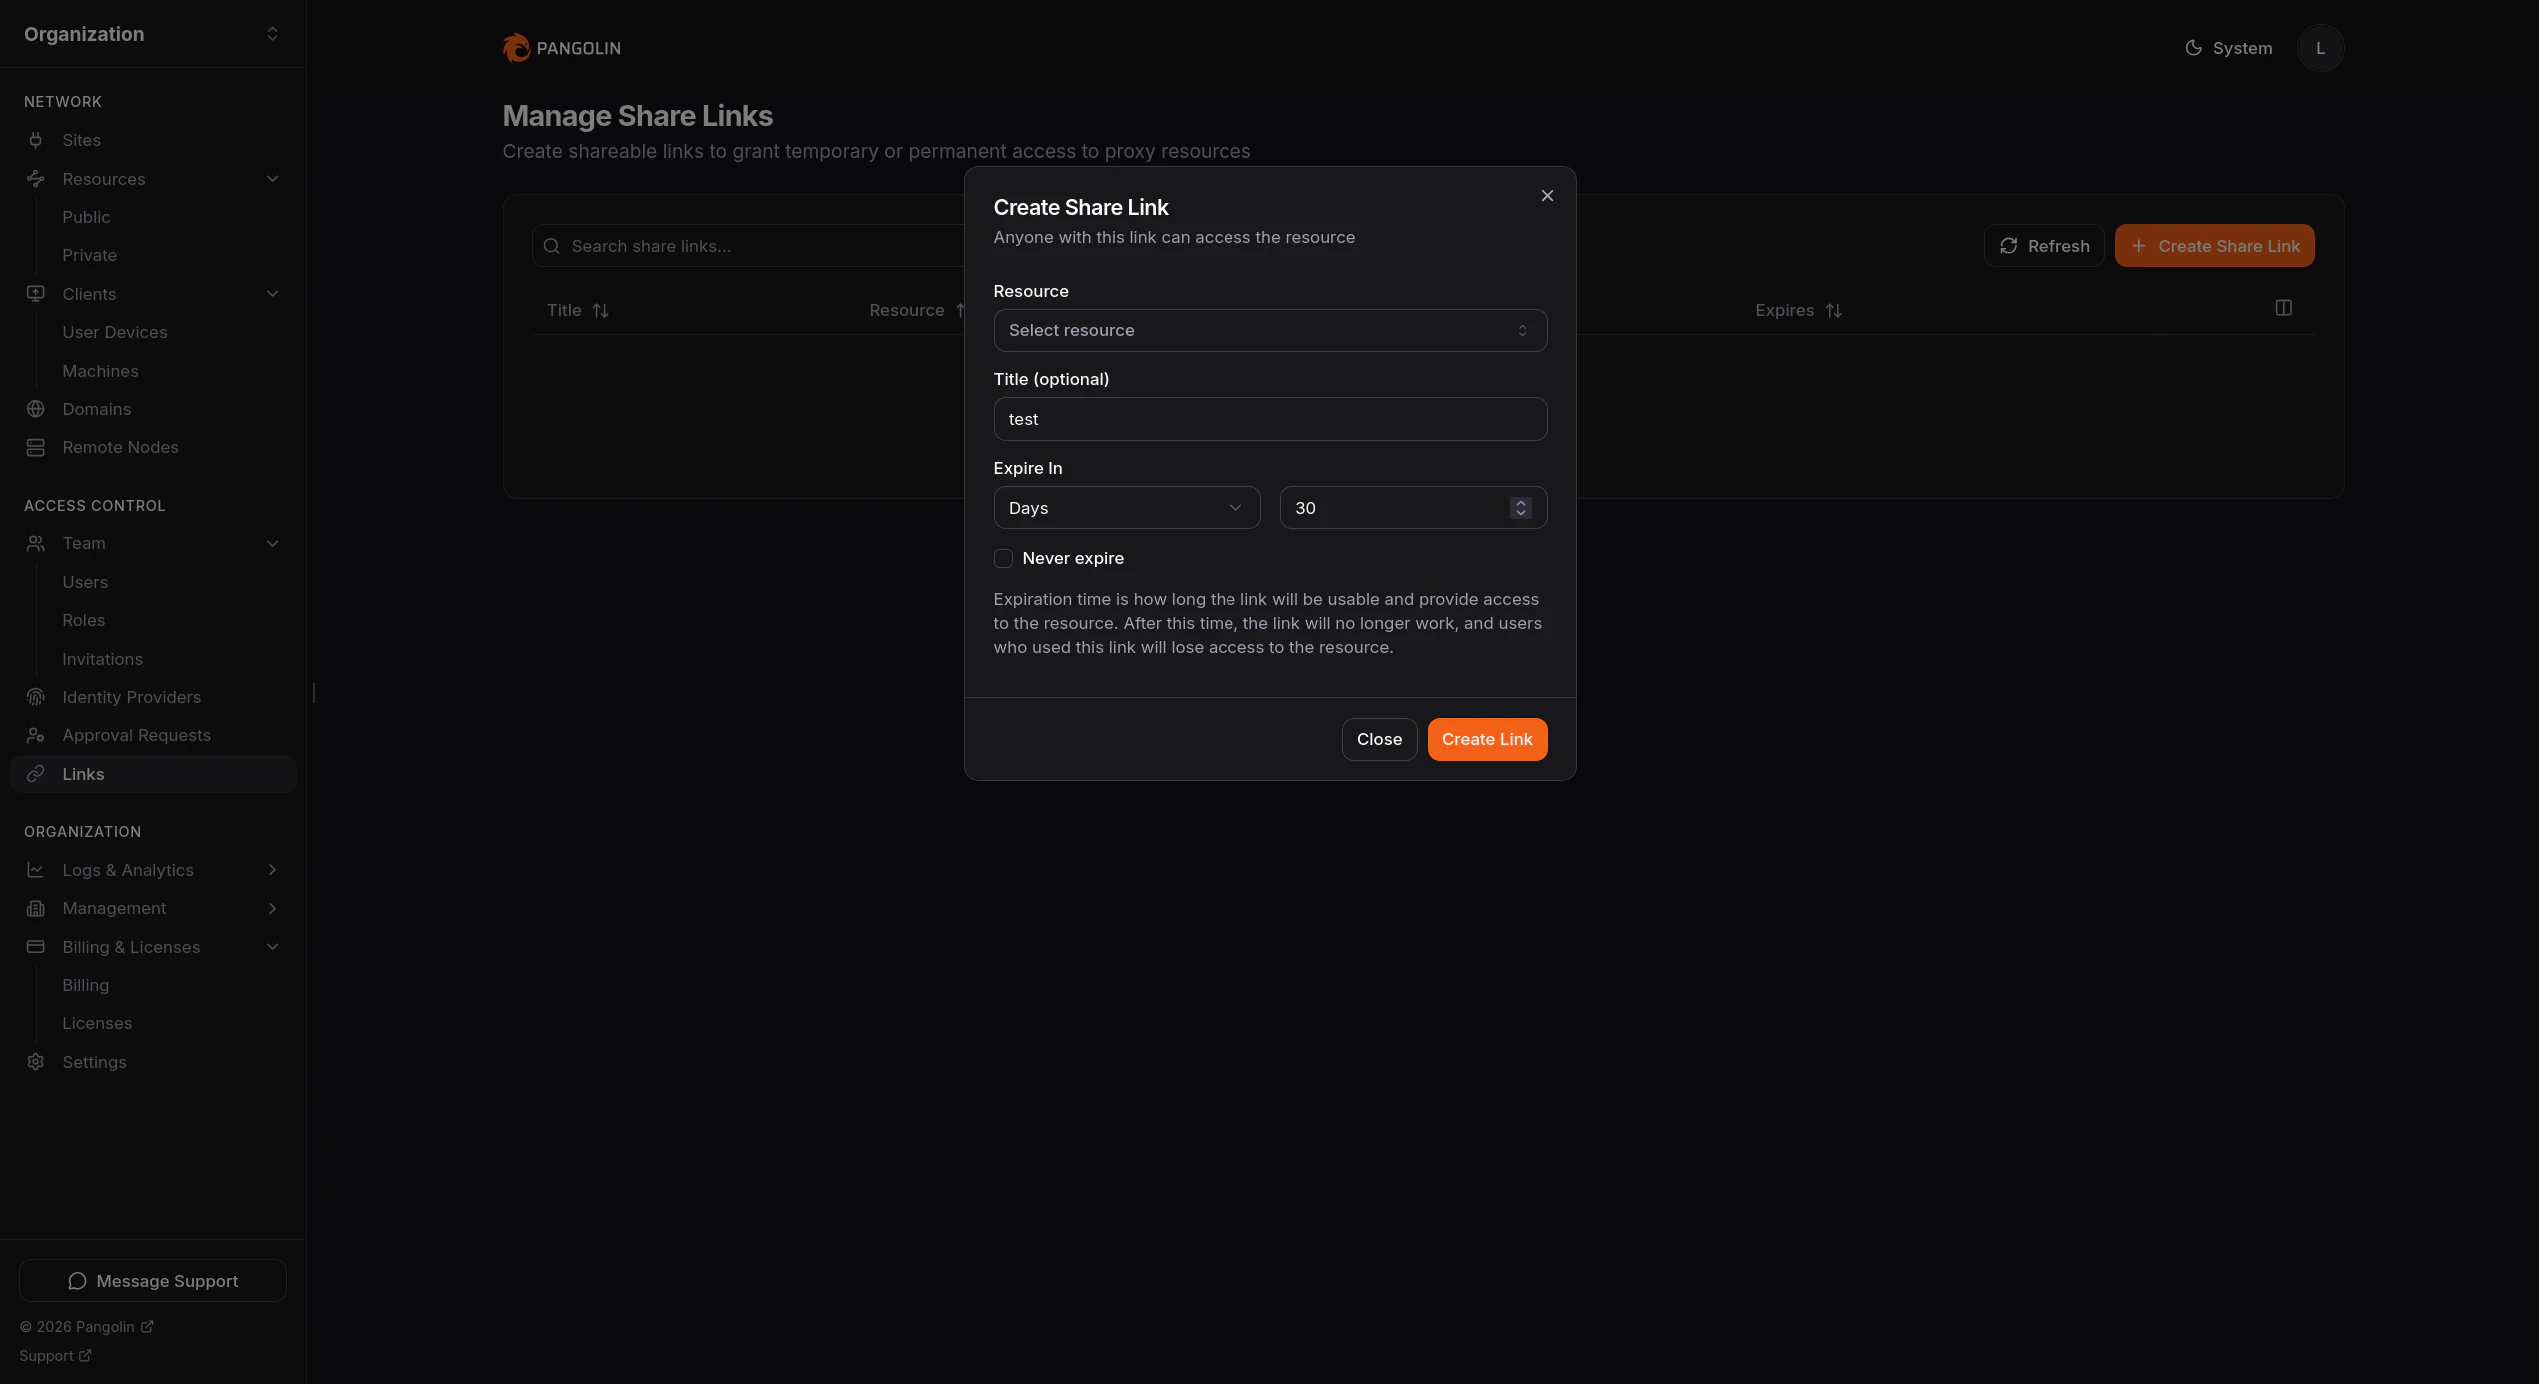Click the Message Support button
This screenshot has width=2541, height=1384.
[x=152, y=1280]
